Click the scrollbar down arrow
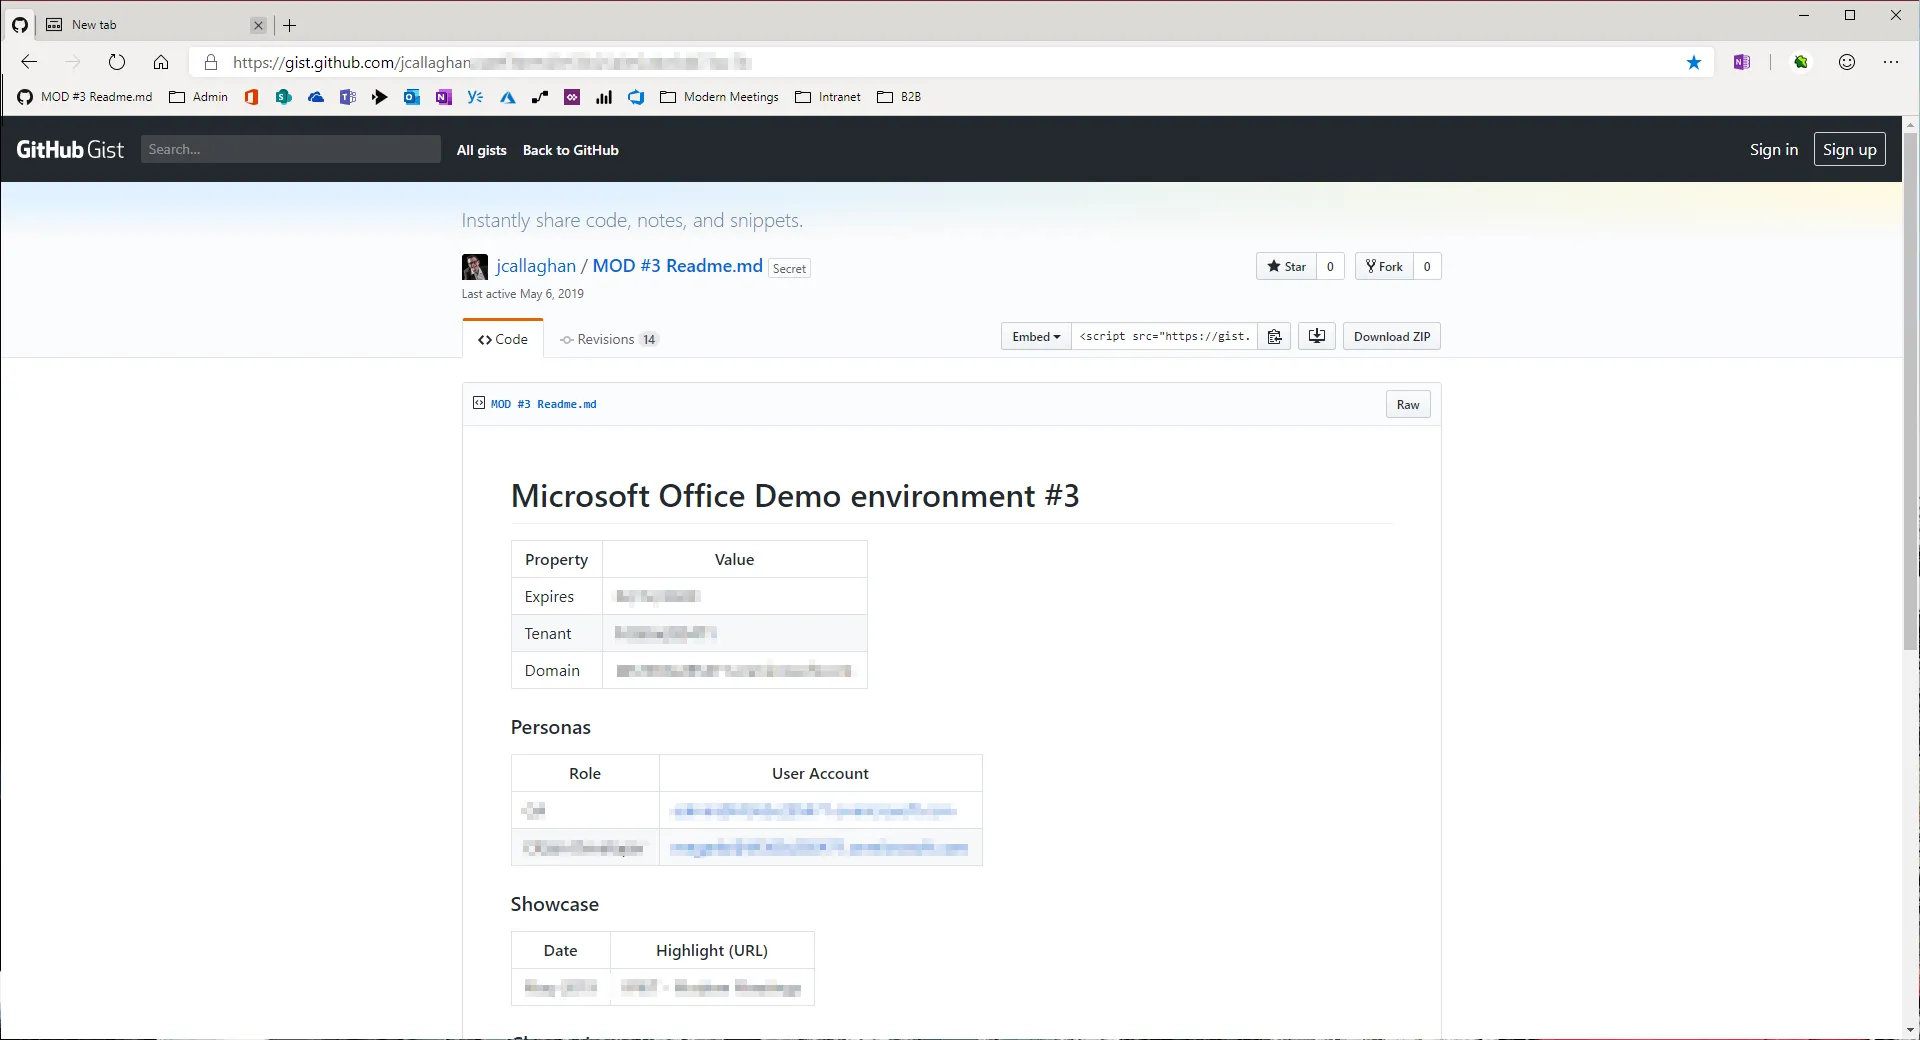Viewport: 1920px width, 1040px height. (1911, 1029)
